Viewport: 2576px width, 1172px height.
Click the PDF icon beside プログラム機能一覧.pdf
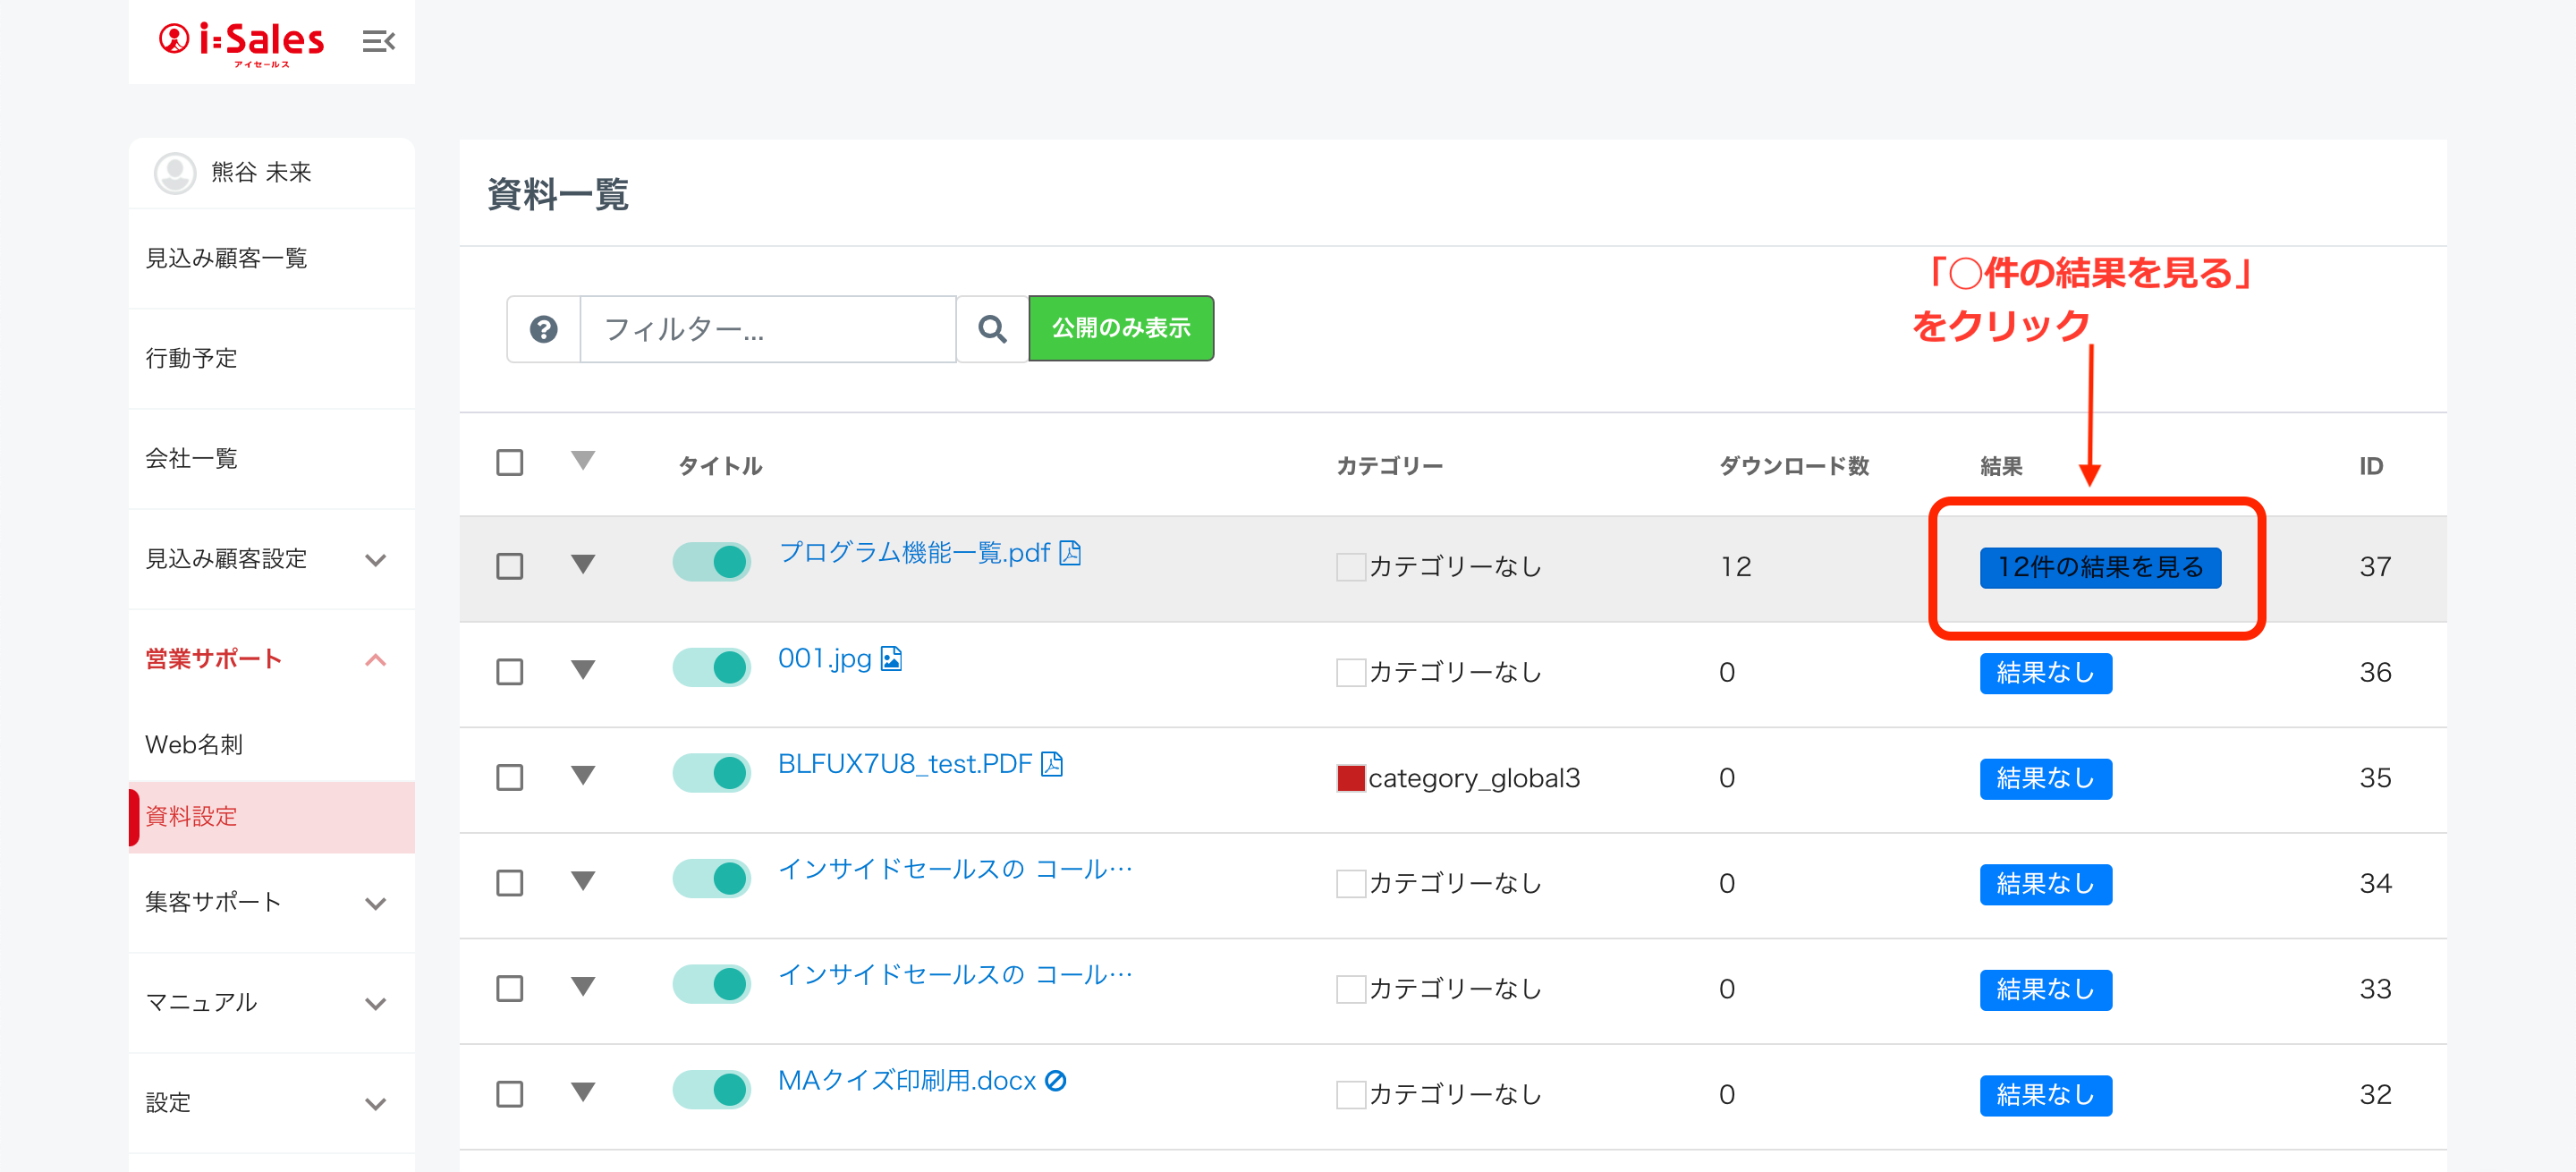[1070, 553]
